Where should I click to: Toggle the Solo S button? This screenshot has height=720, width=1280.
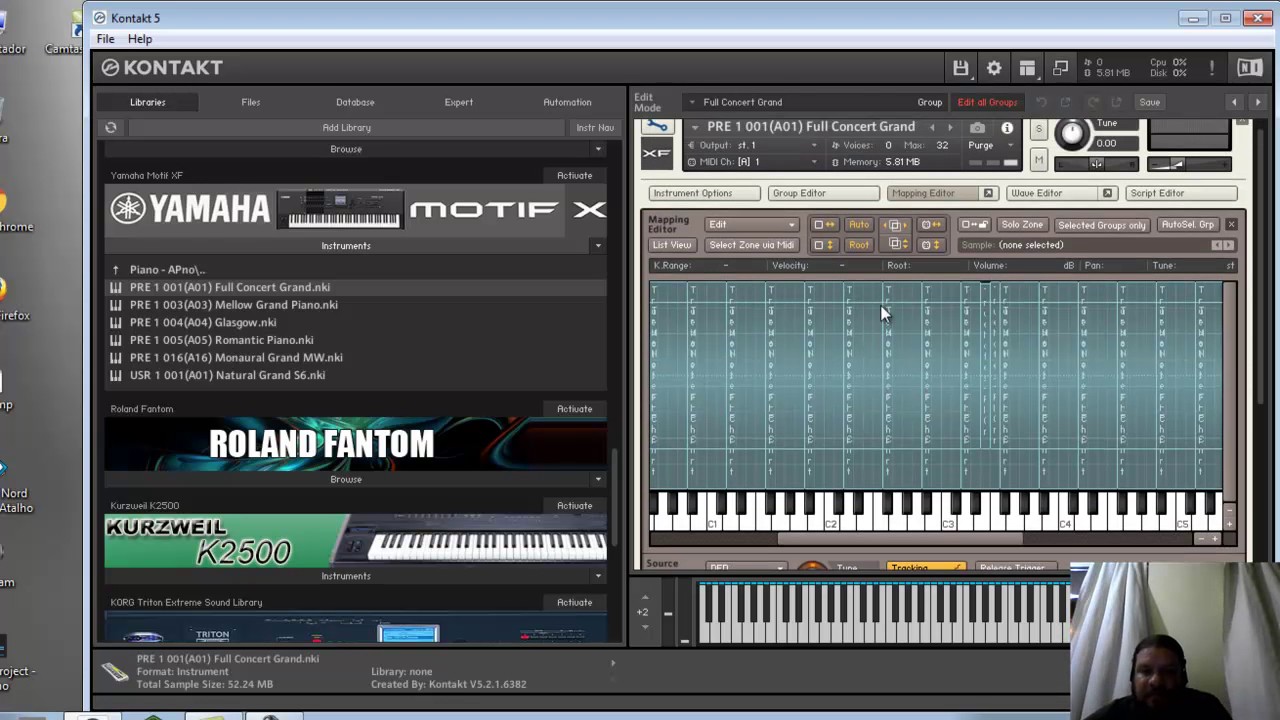point(1038,130)
